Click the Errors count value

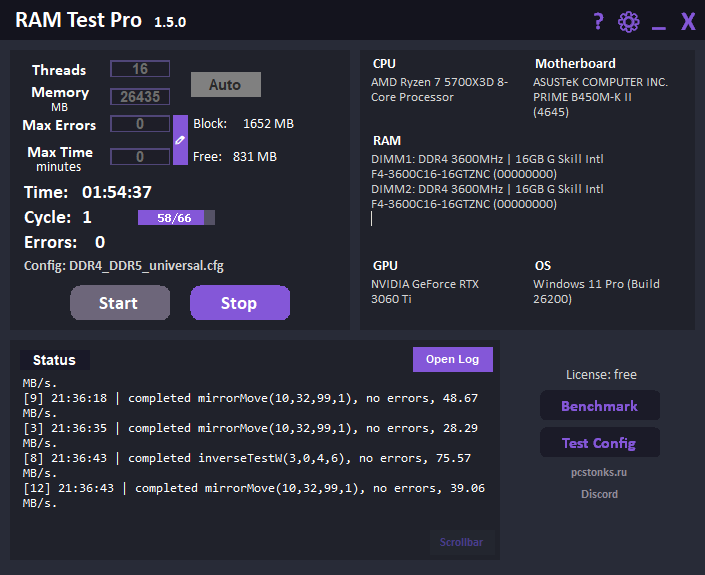tap(100, 242)
